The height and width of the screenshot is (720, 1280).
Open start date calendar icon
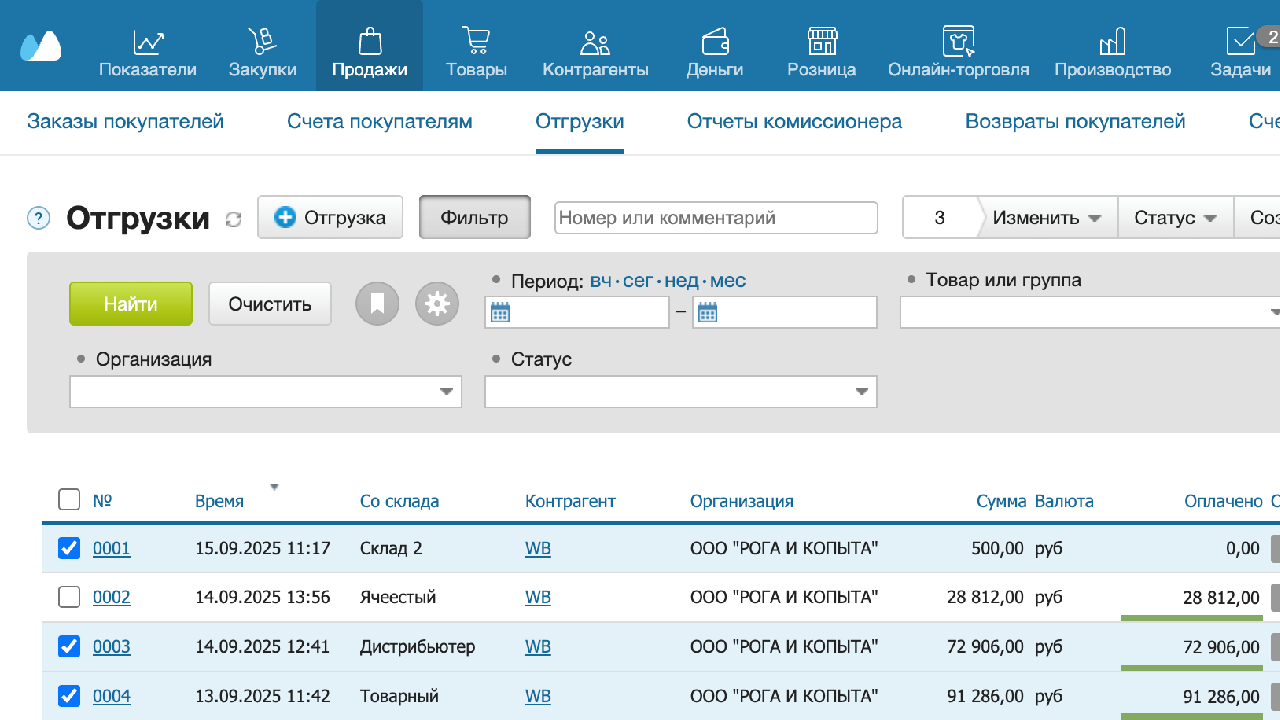pyautogui.click(x=500, y=313)
